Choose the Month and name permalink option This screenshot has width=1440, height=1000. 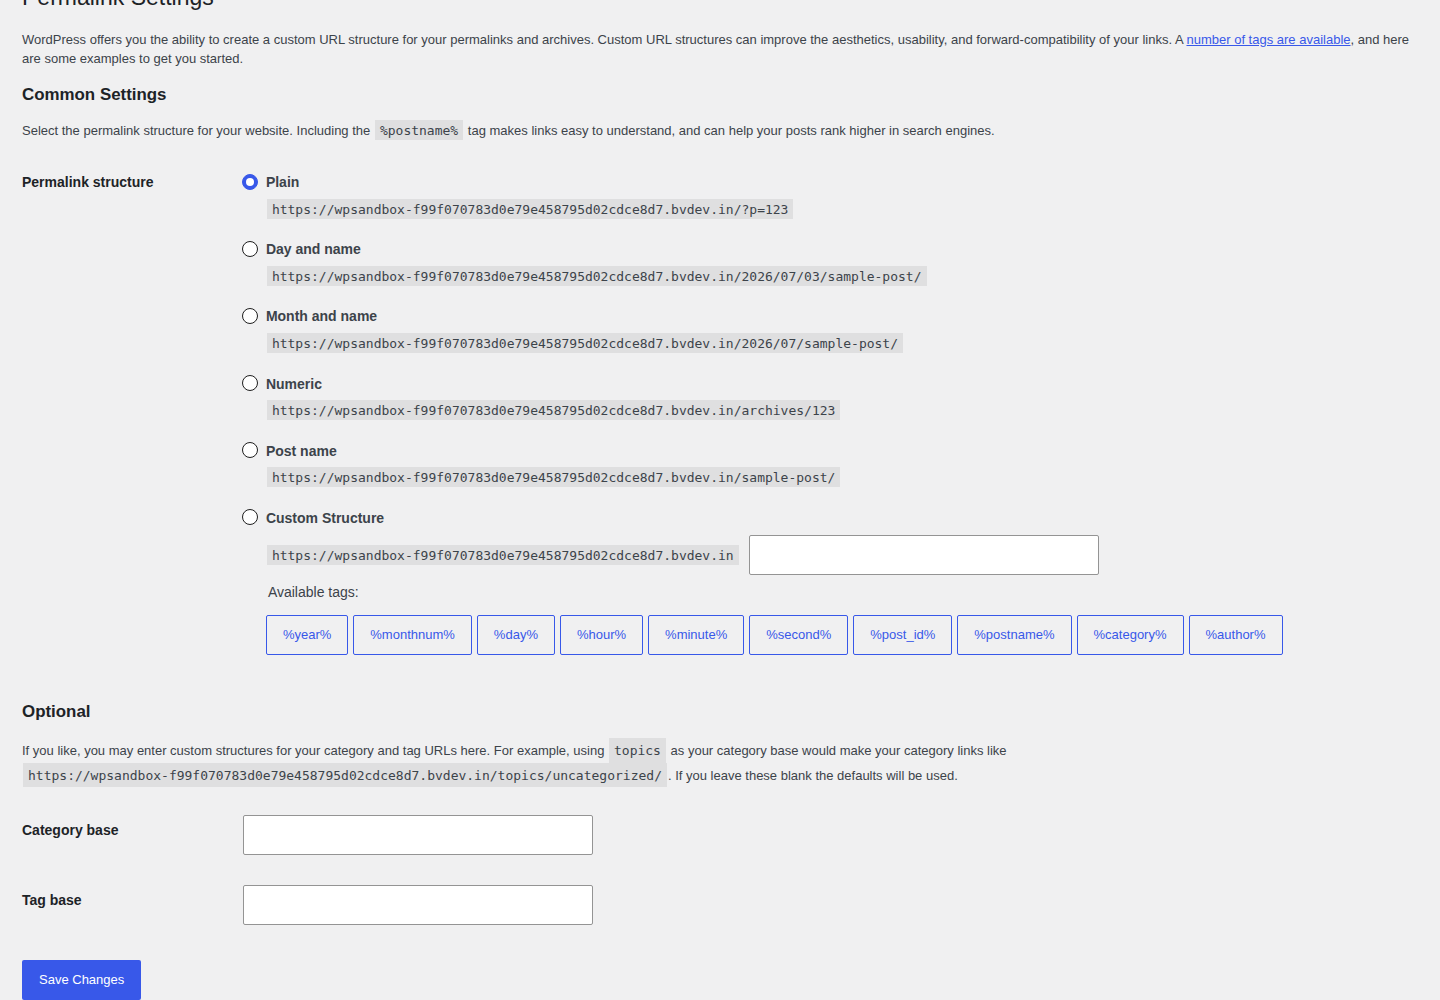pyautogui.click(x=250, y=316)
